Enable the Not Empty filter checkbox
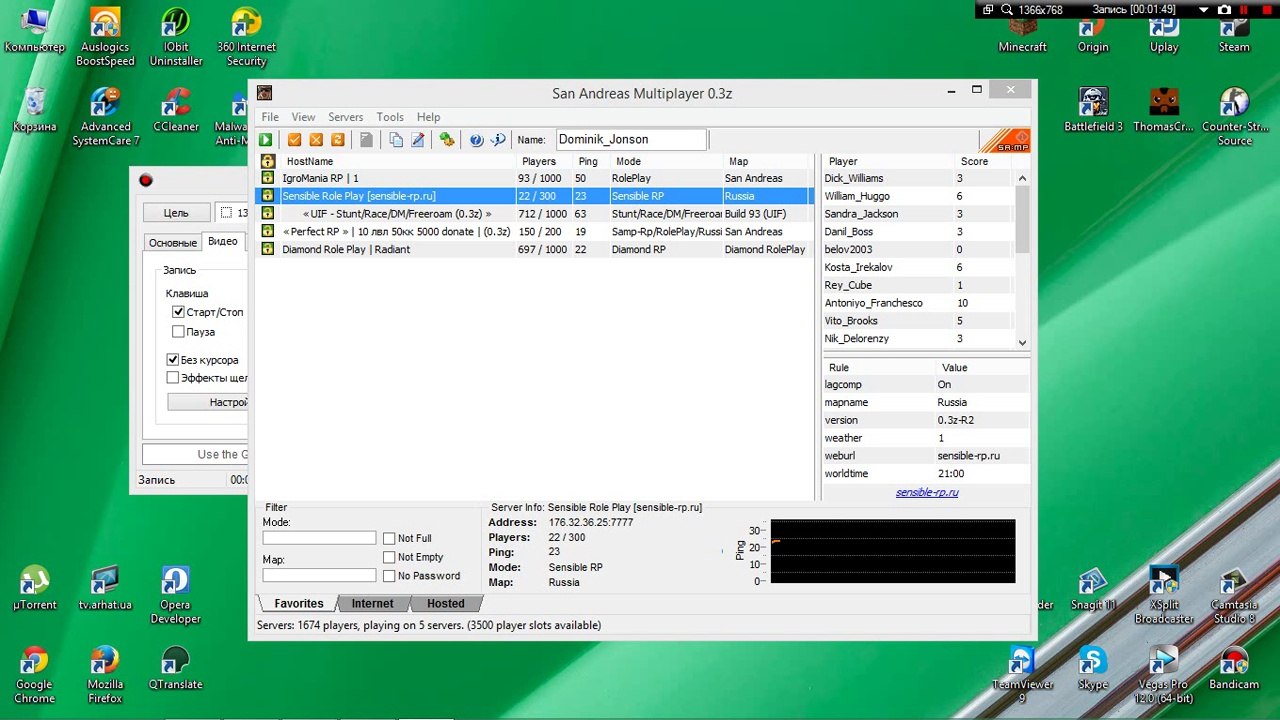The image size is (1280, 720). pos(389,557)
